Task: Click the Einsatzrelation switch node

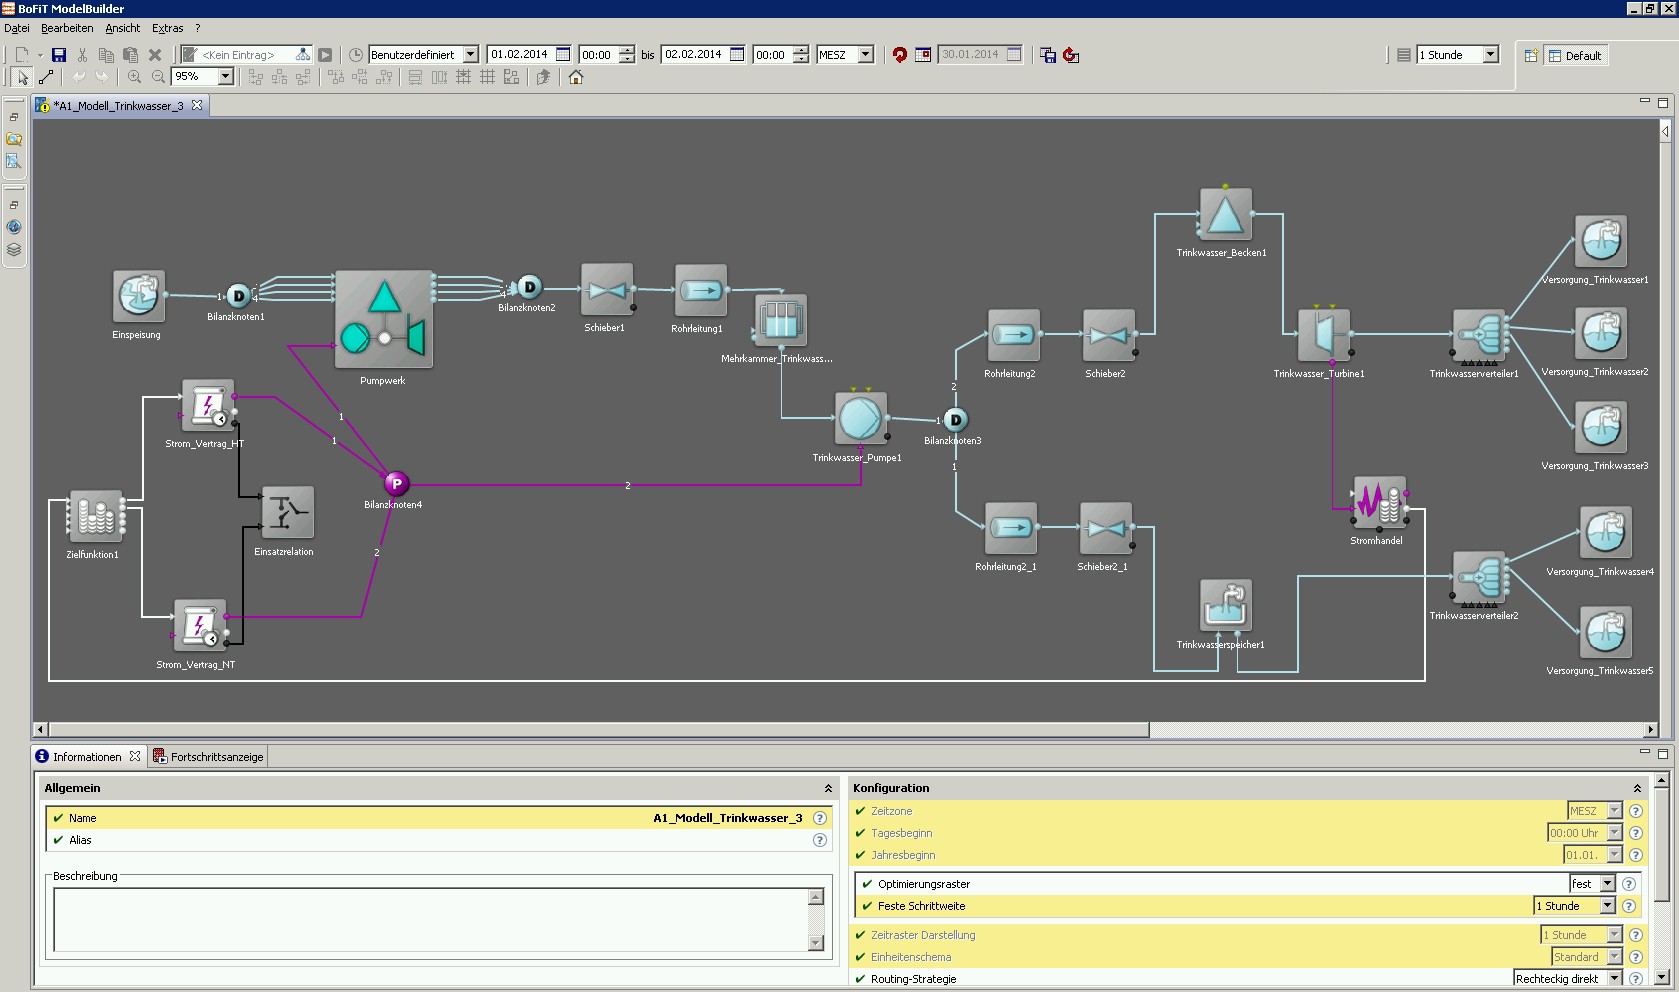Action: pos(287,512)
